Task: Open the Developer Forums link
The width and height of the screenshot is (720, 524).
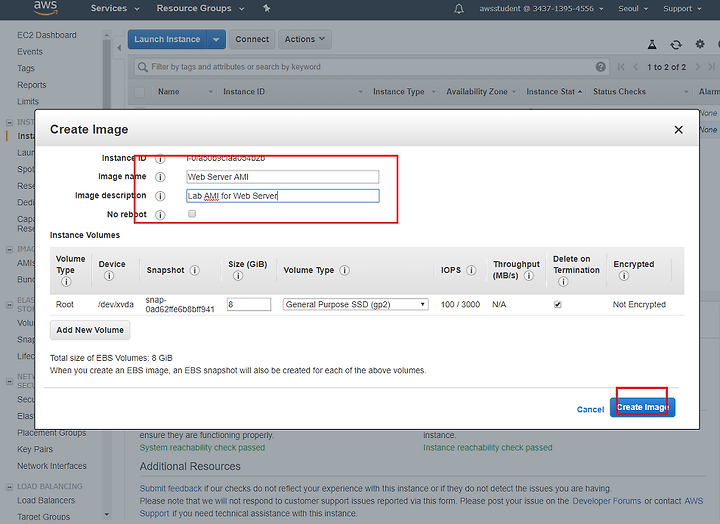Action: 607,501
